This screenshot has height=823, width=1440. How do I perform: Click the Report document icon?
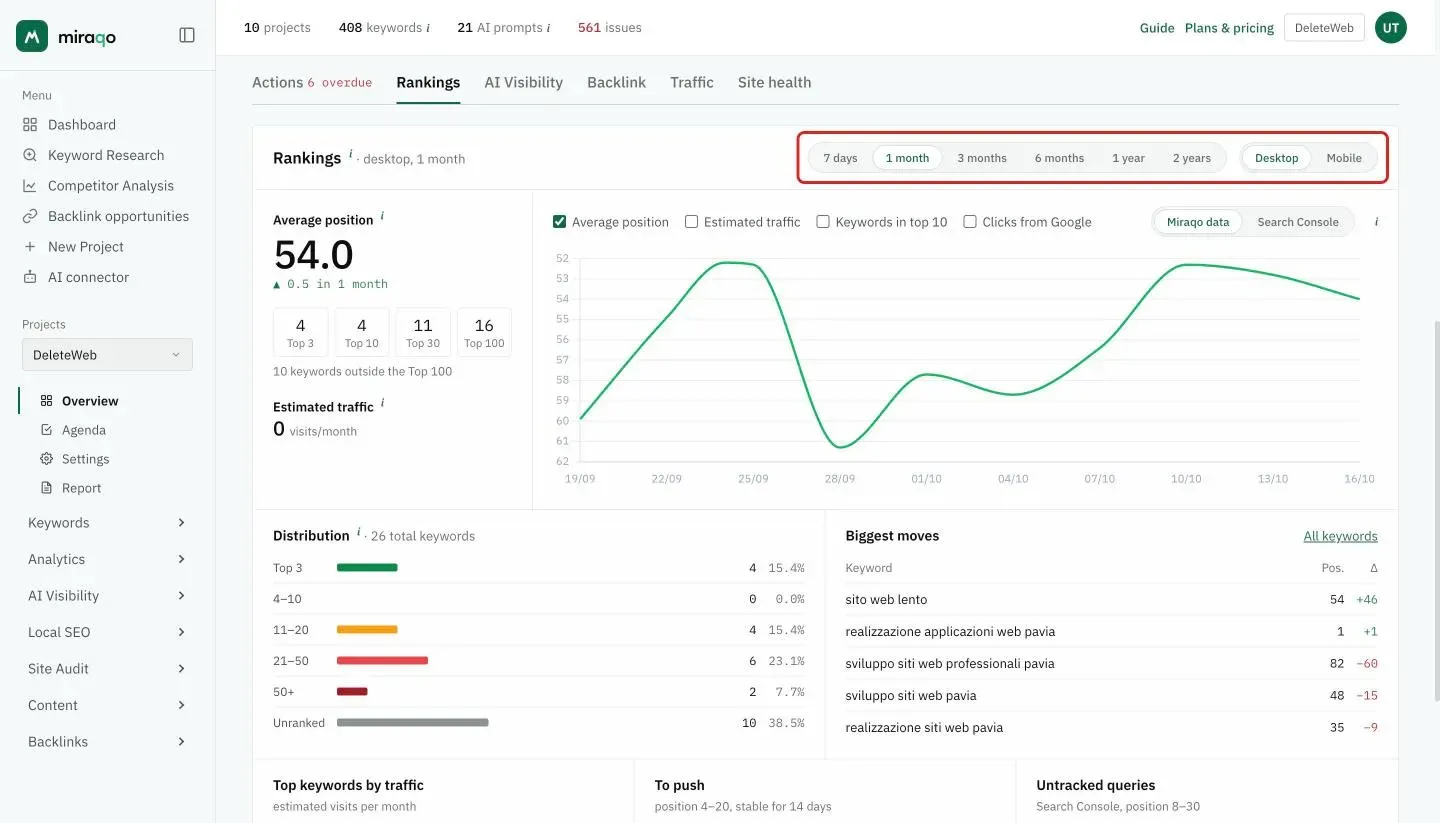(x=46, y=488)
